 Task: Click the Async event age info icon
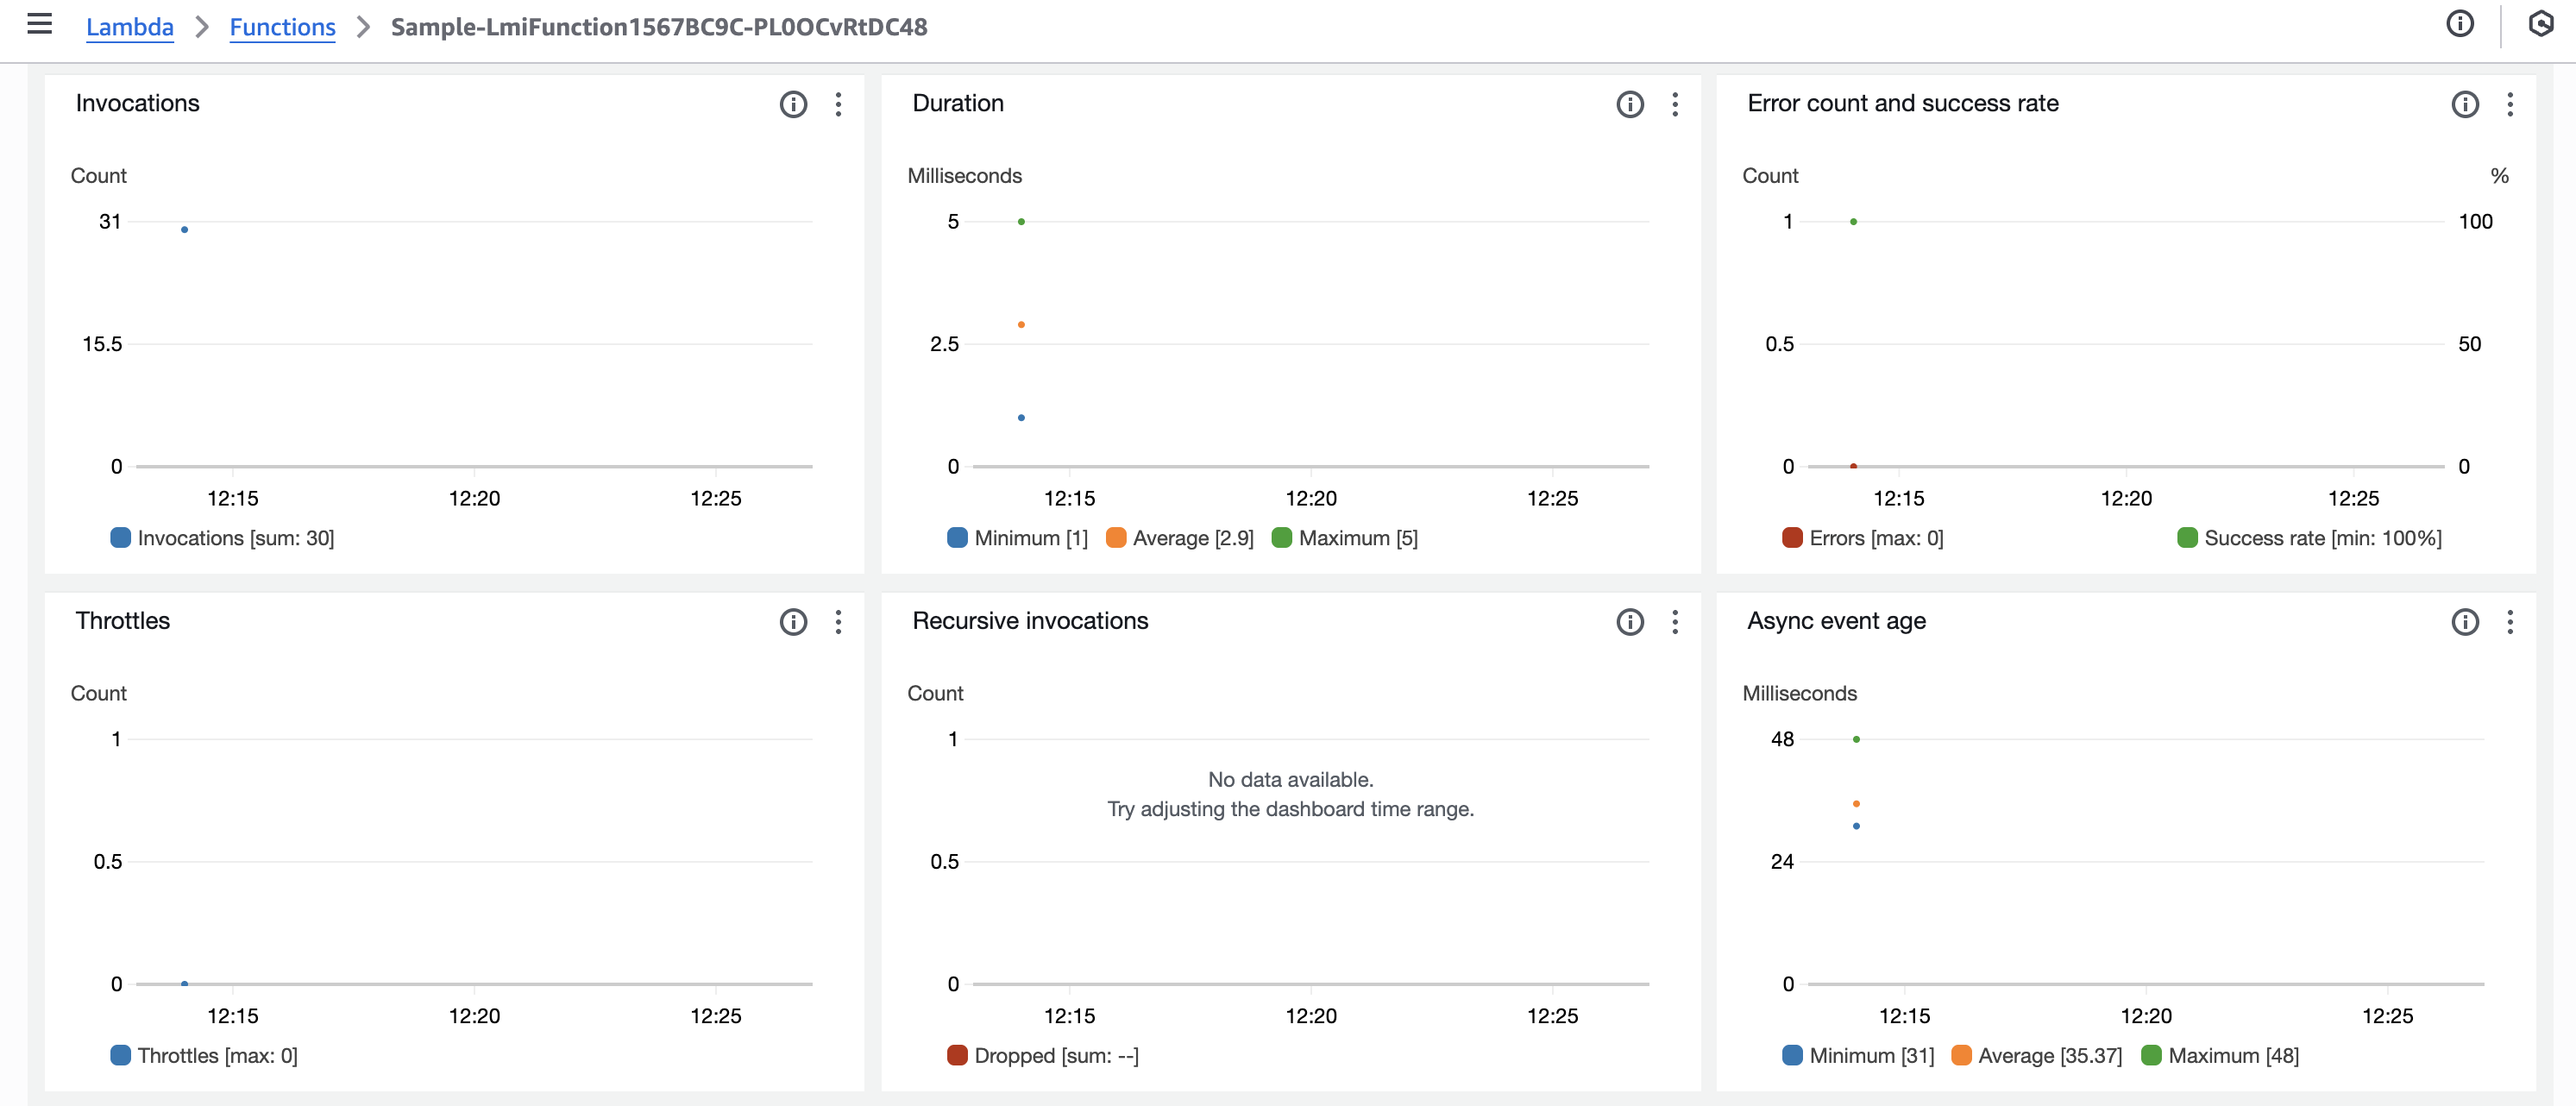(x=2464, y=622)
